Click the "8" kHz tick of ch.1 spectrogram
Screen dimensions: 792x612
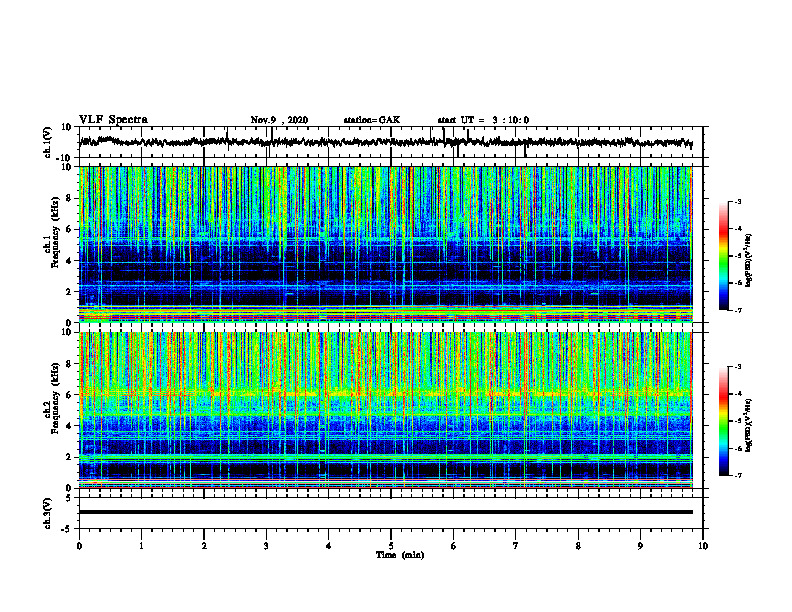coord(70,198)
